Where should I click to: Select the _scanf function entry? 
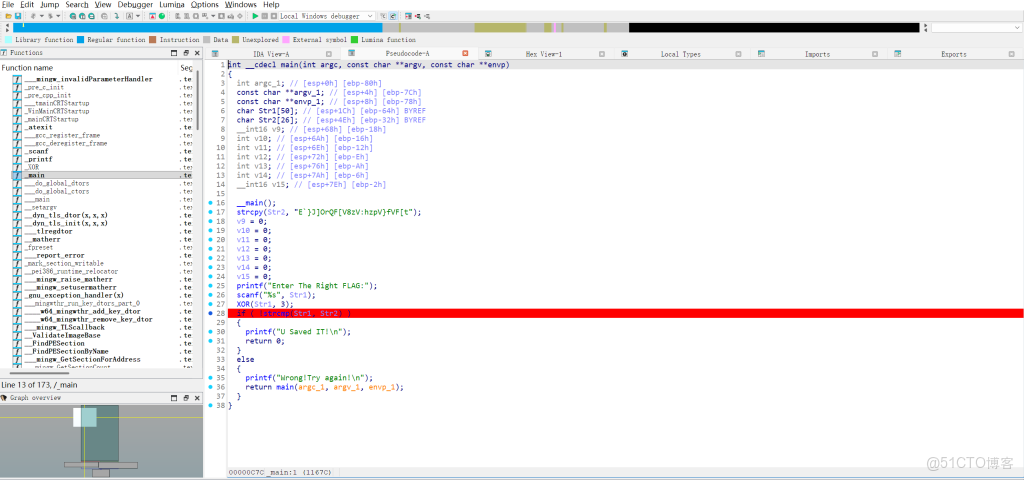[x=103, y=152]
